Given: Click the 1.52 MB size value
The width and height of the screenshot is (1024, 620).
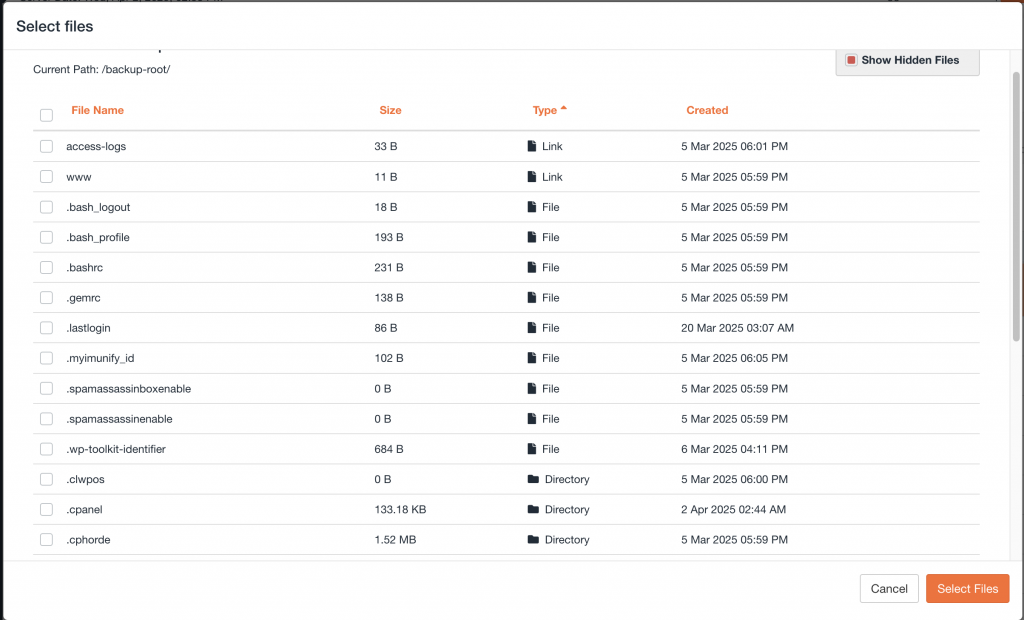Looking at the screenshot, I should (395, 540).
